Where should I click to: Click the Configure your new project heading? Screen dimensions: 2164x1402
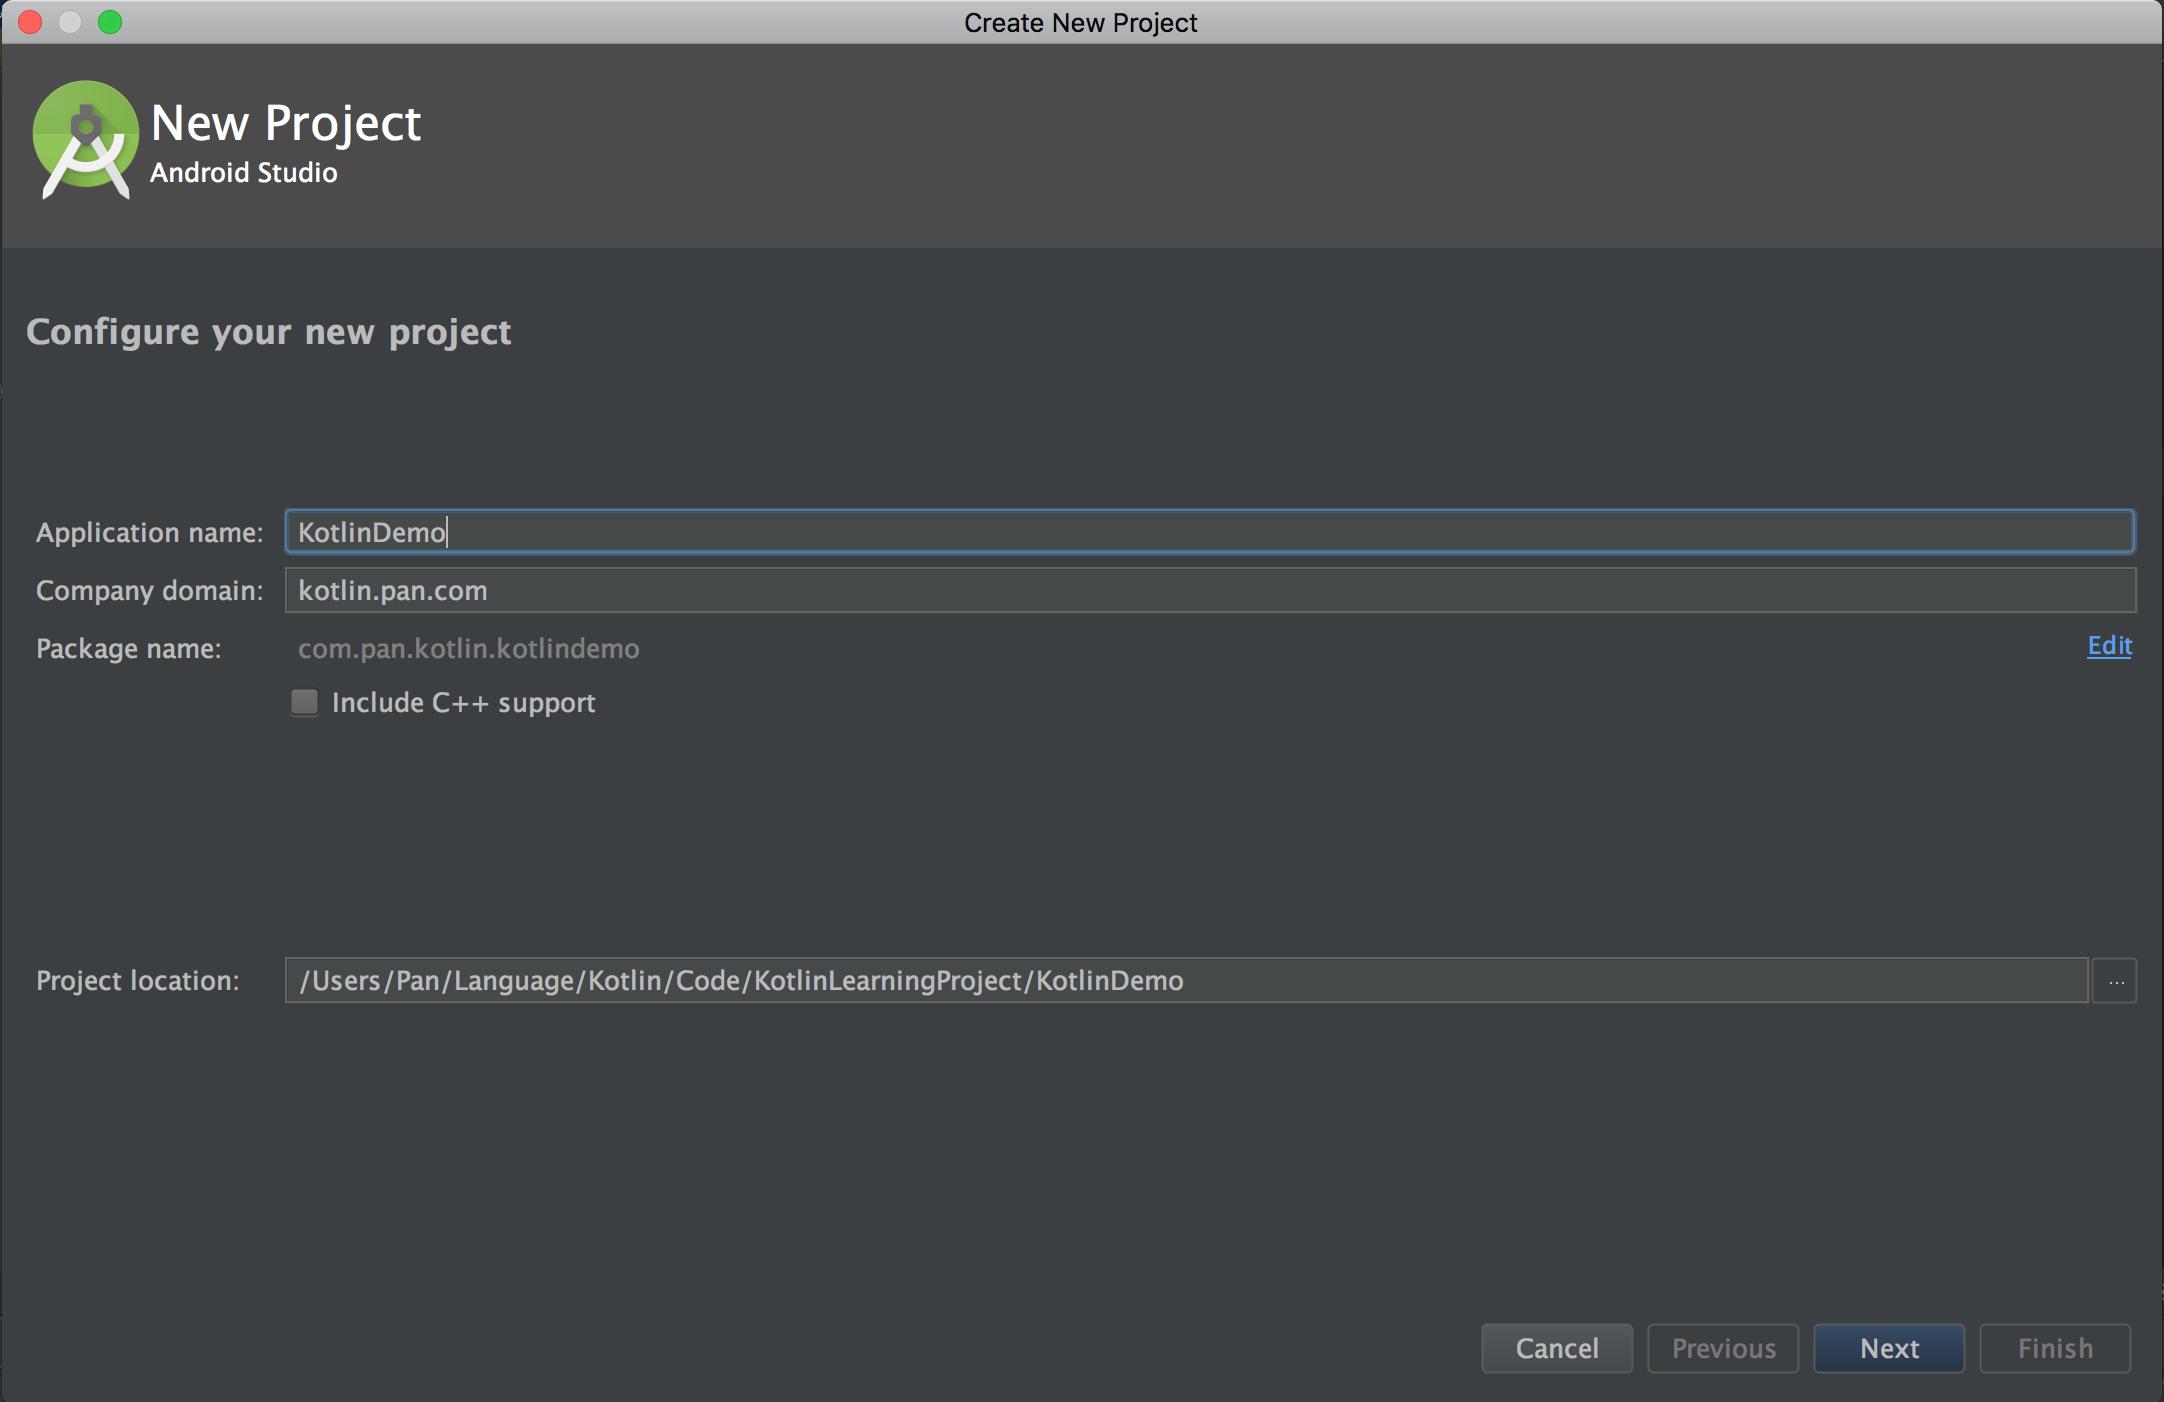coord(268,332)
